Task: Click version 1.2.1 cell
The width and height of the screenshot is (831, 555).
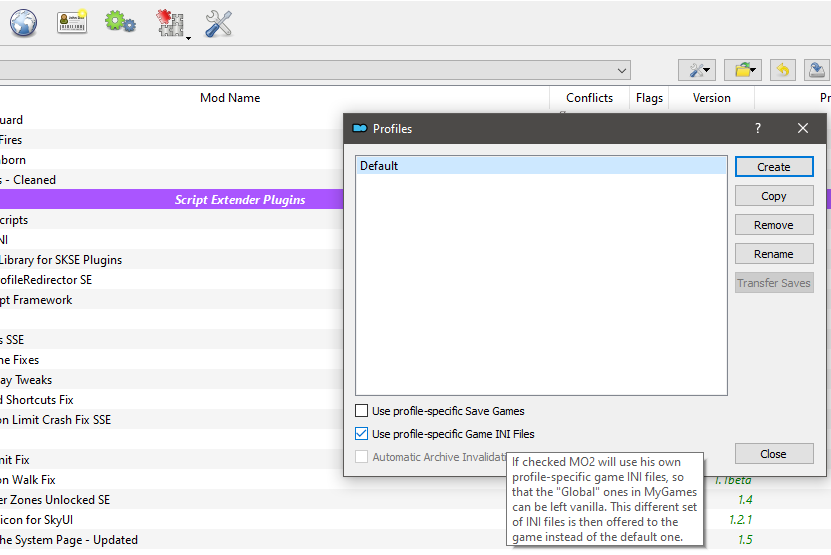Action: tap(740, 519)
